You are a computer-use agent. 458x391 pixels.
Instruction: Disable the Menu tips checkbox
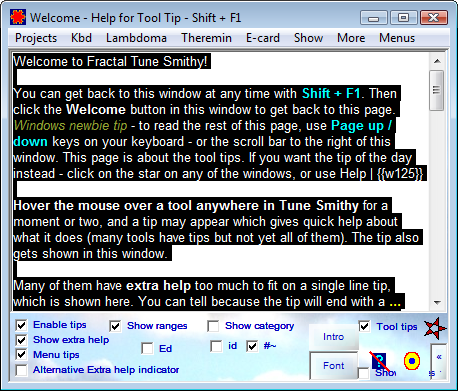click(22, 355)
